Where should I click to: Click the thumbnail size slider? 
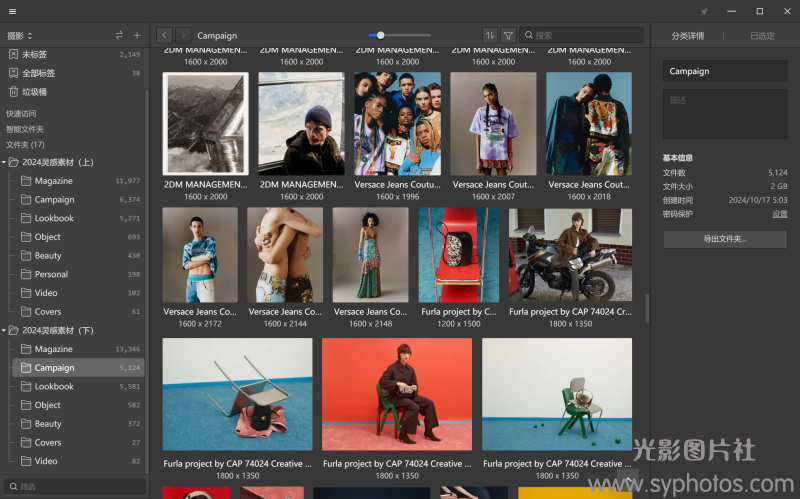[400, 35]
